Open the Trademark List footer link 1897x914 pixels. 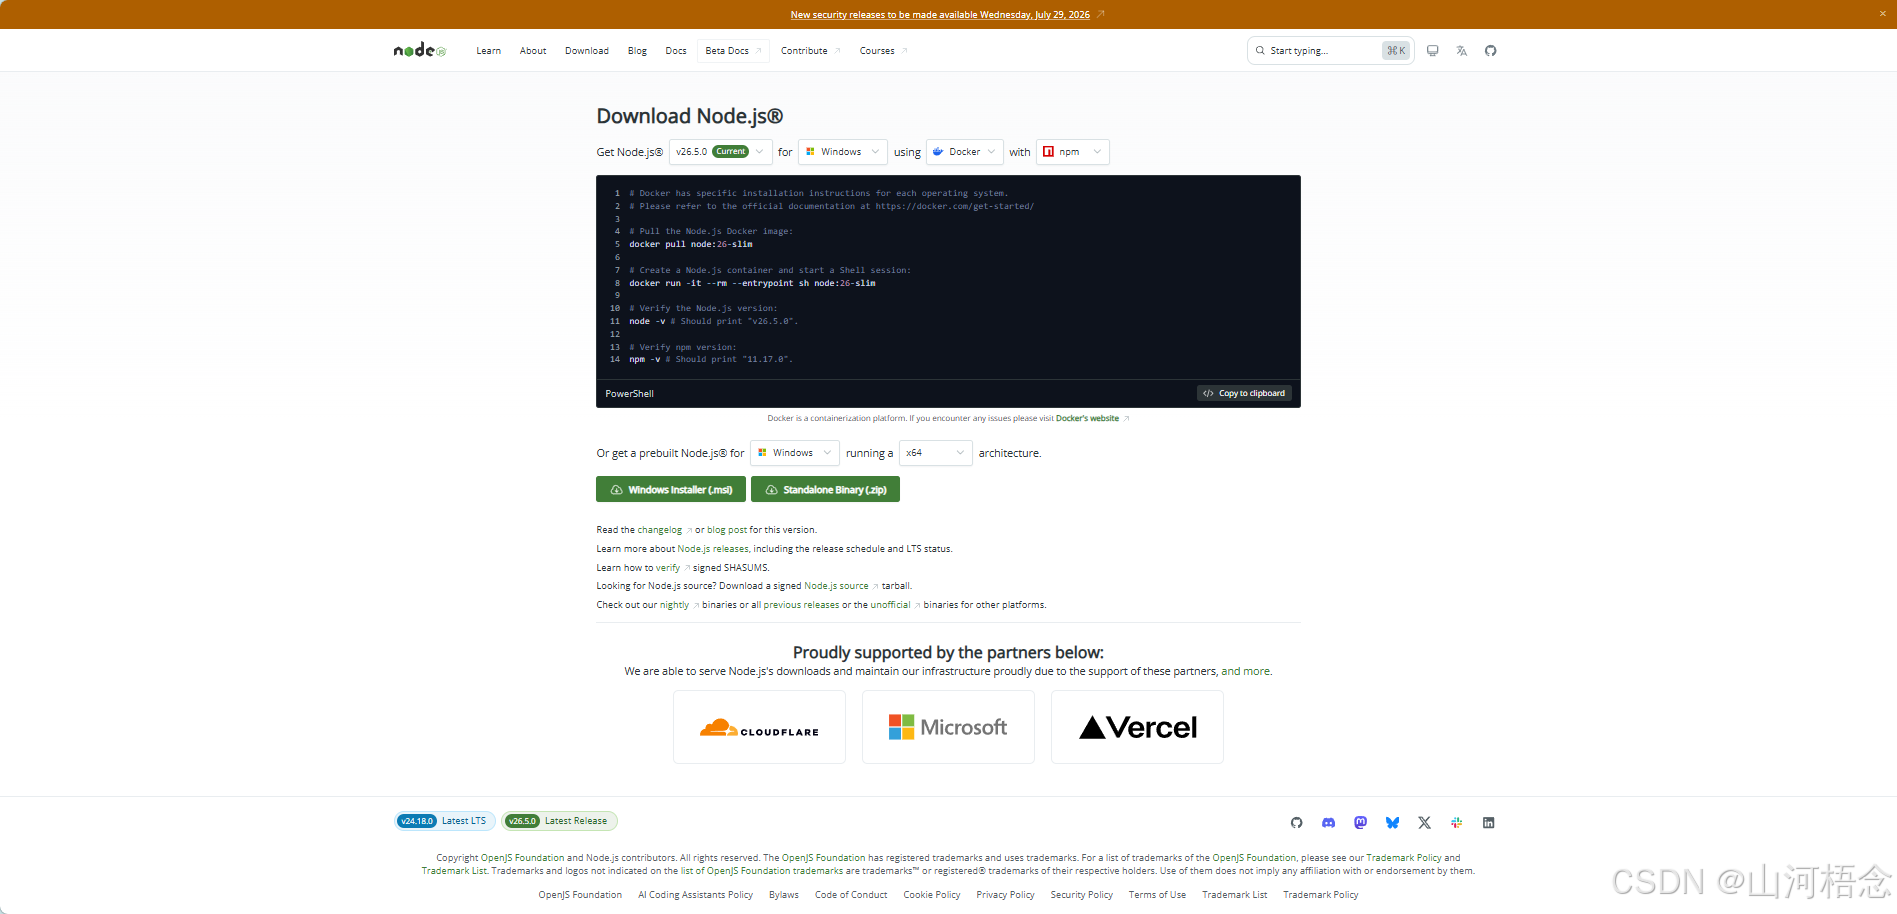[1234, 895]
